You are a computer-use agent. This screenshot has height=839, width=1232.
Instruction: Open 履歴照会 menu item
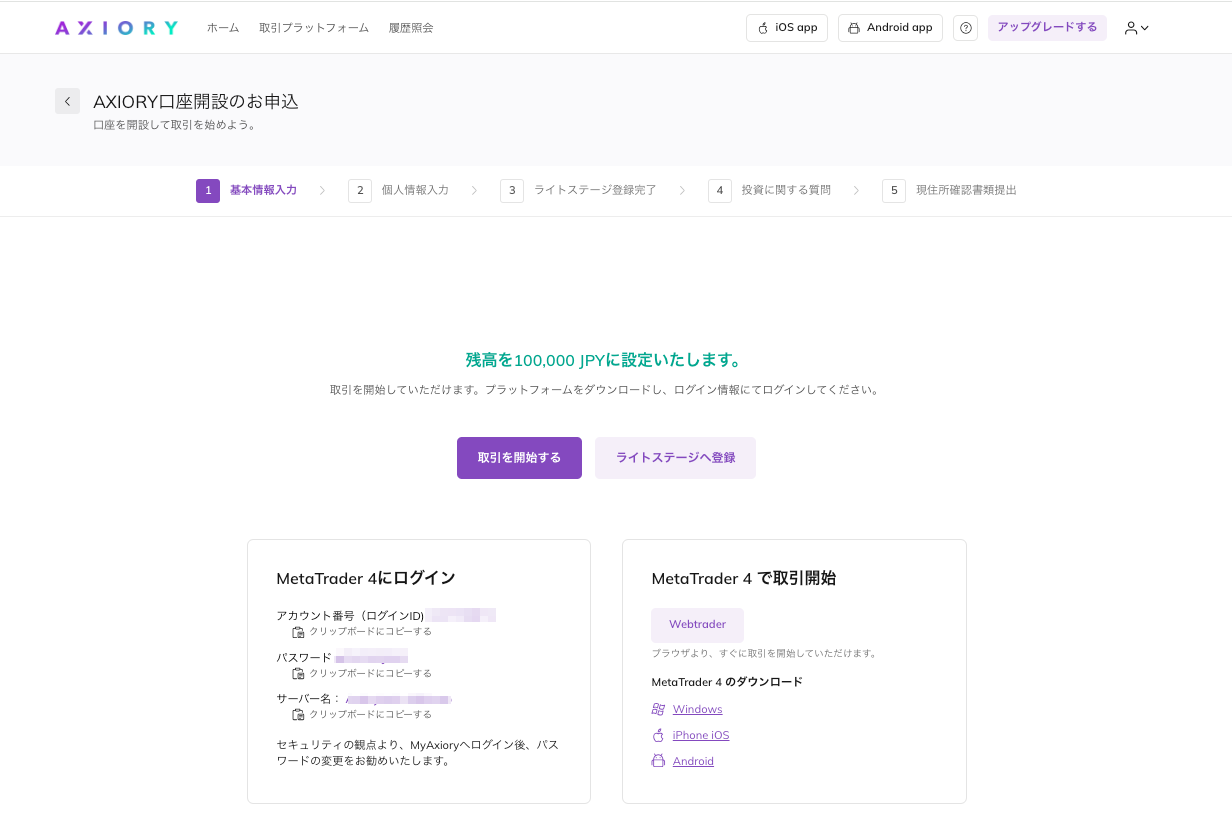411,28
